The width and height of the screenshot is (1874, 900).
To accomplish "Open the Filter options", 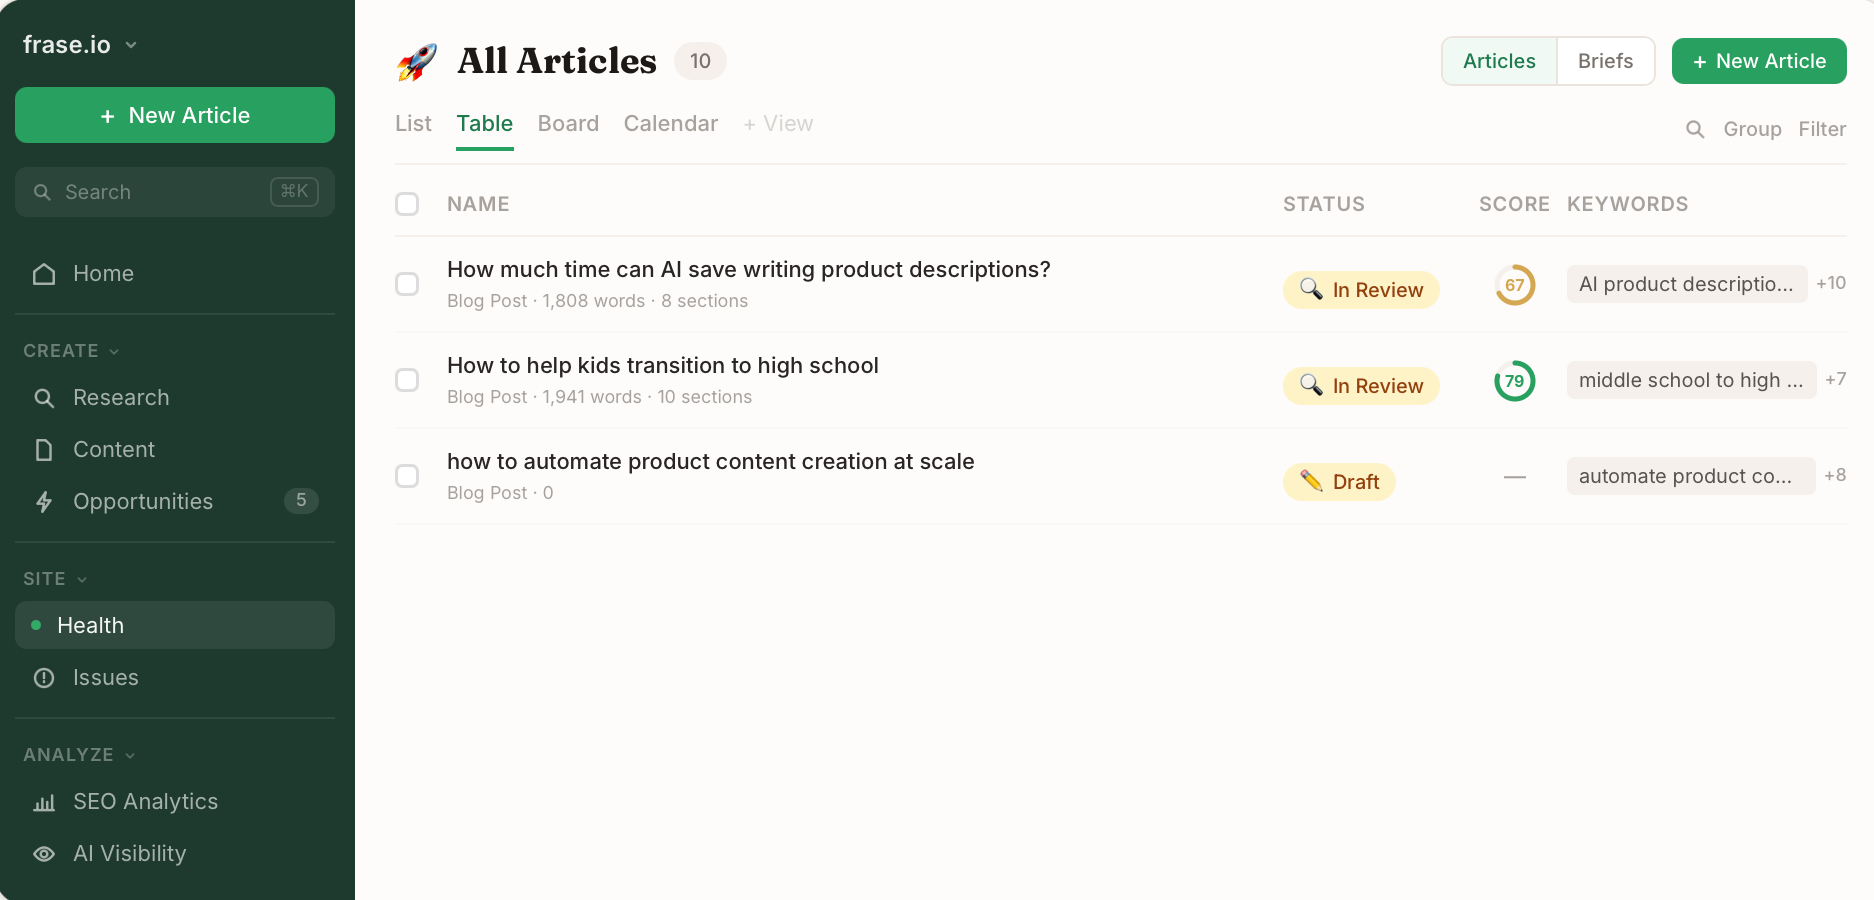I will coord(1822,129).
